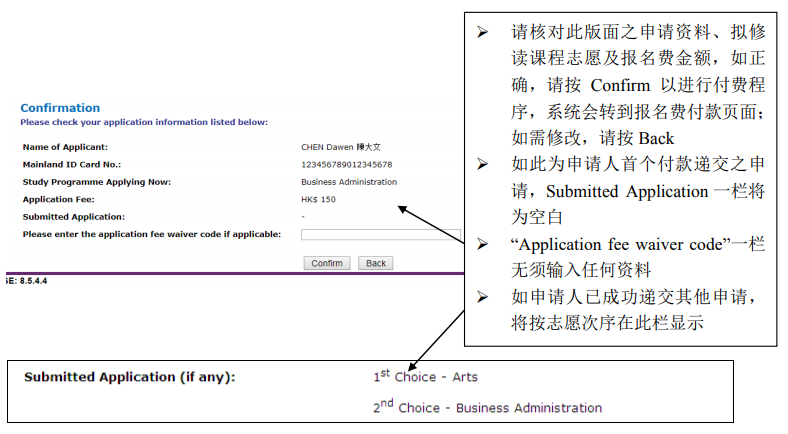Select the HK$ 150 fee value
This screenshot has height=434, width=788.
[318, 199]
